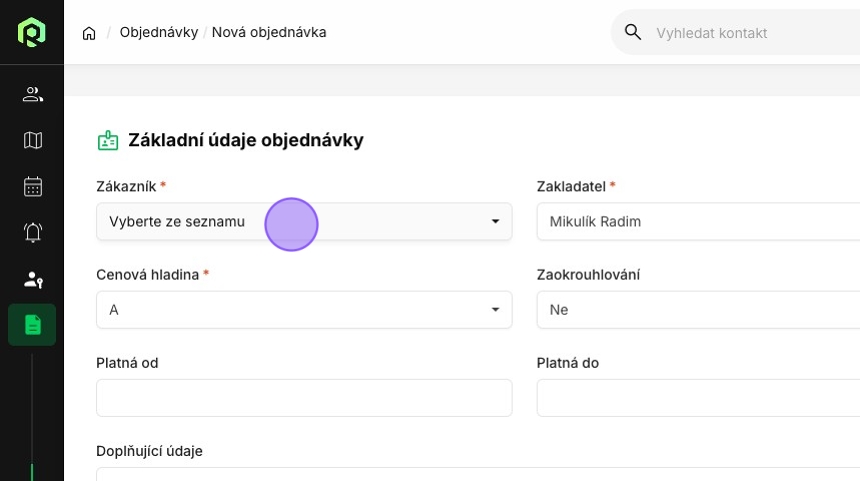Open the notifications bell icon
The width and height of the screenshot is (860, 481).
pos(33,233)
